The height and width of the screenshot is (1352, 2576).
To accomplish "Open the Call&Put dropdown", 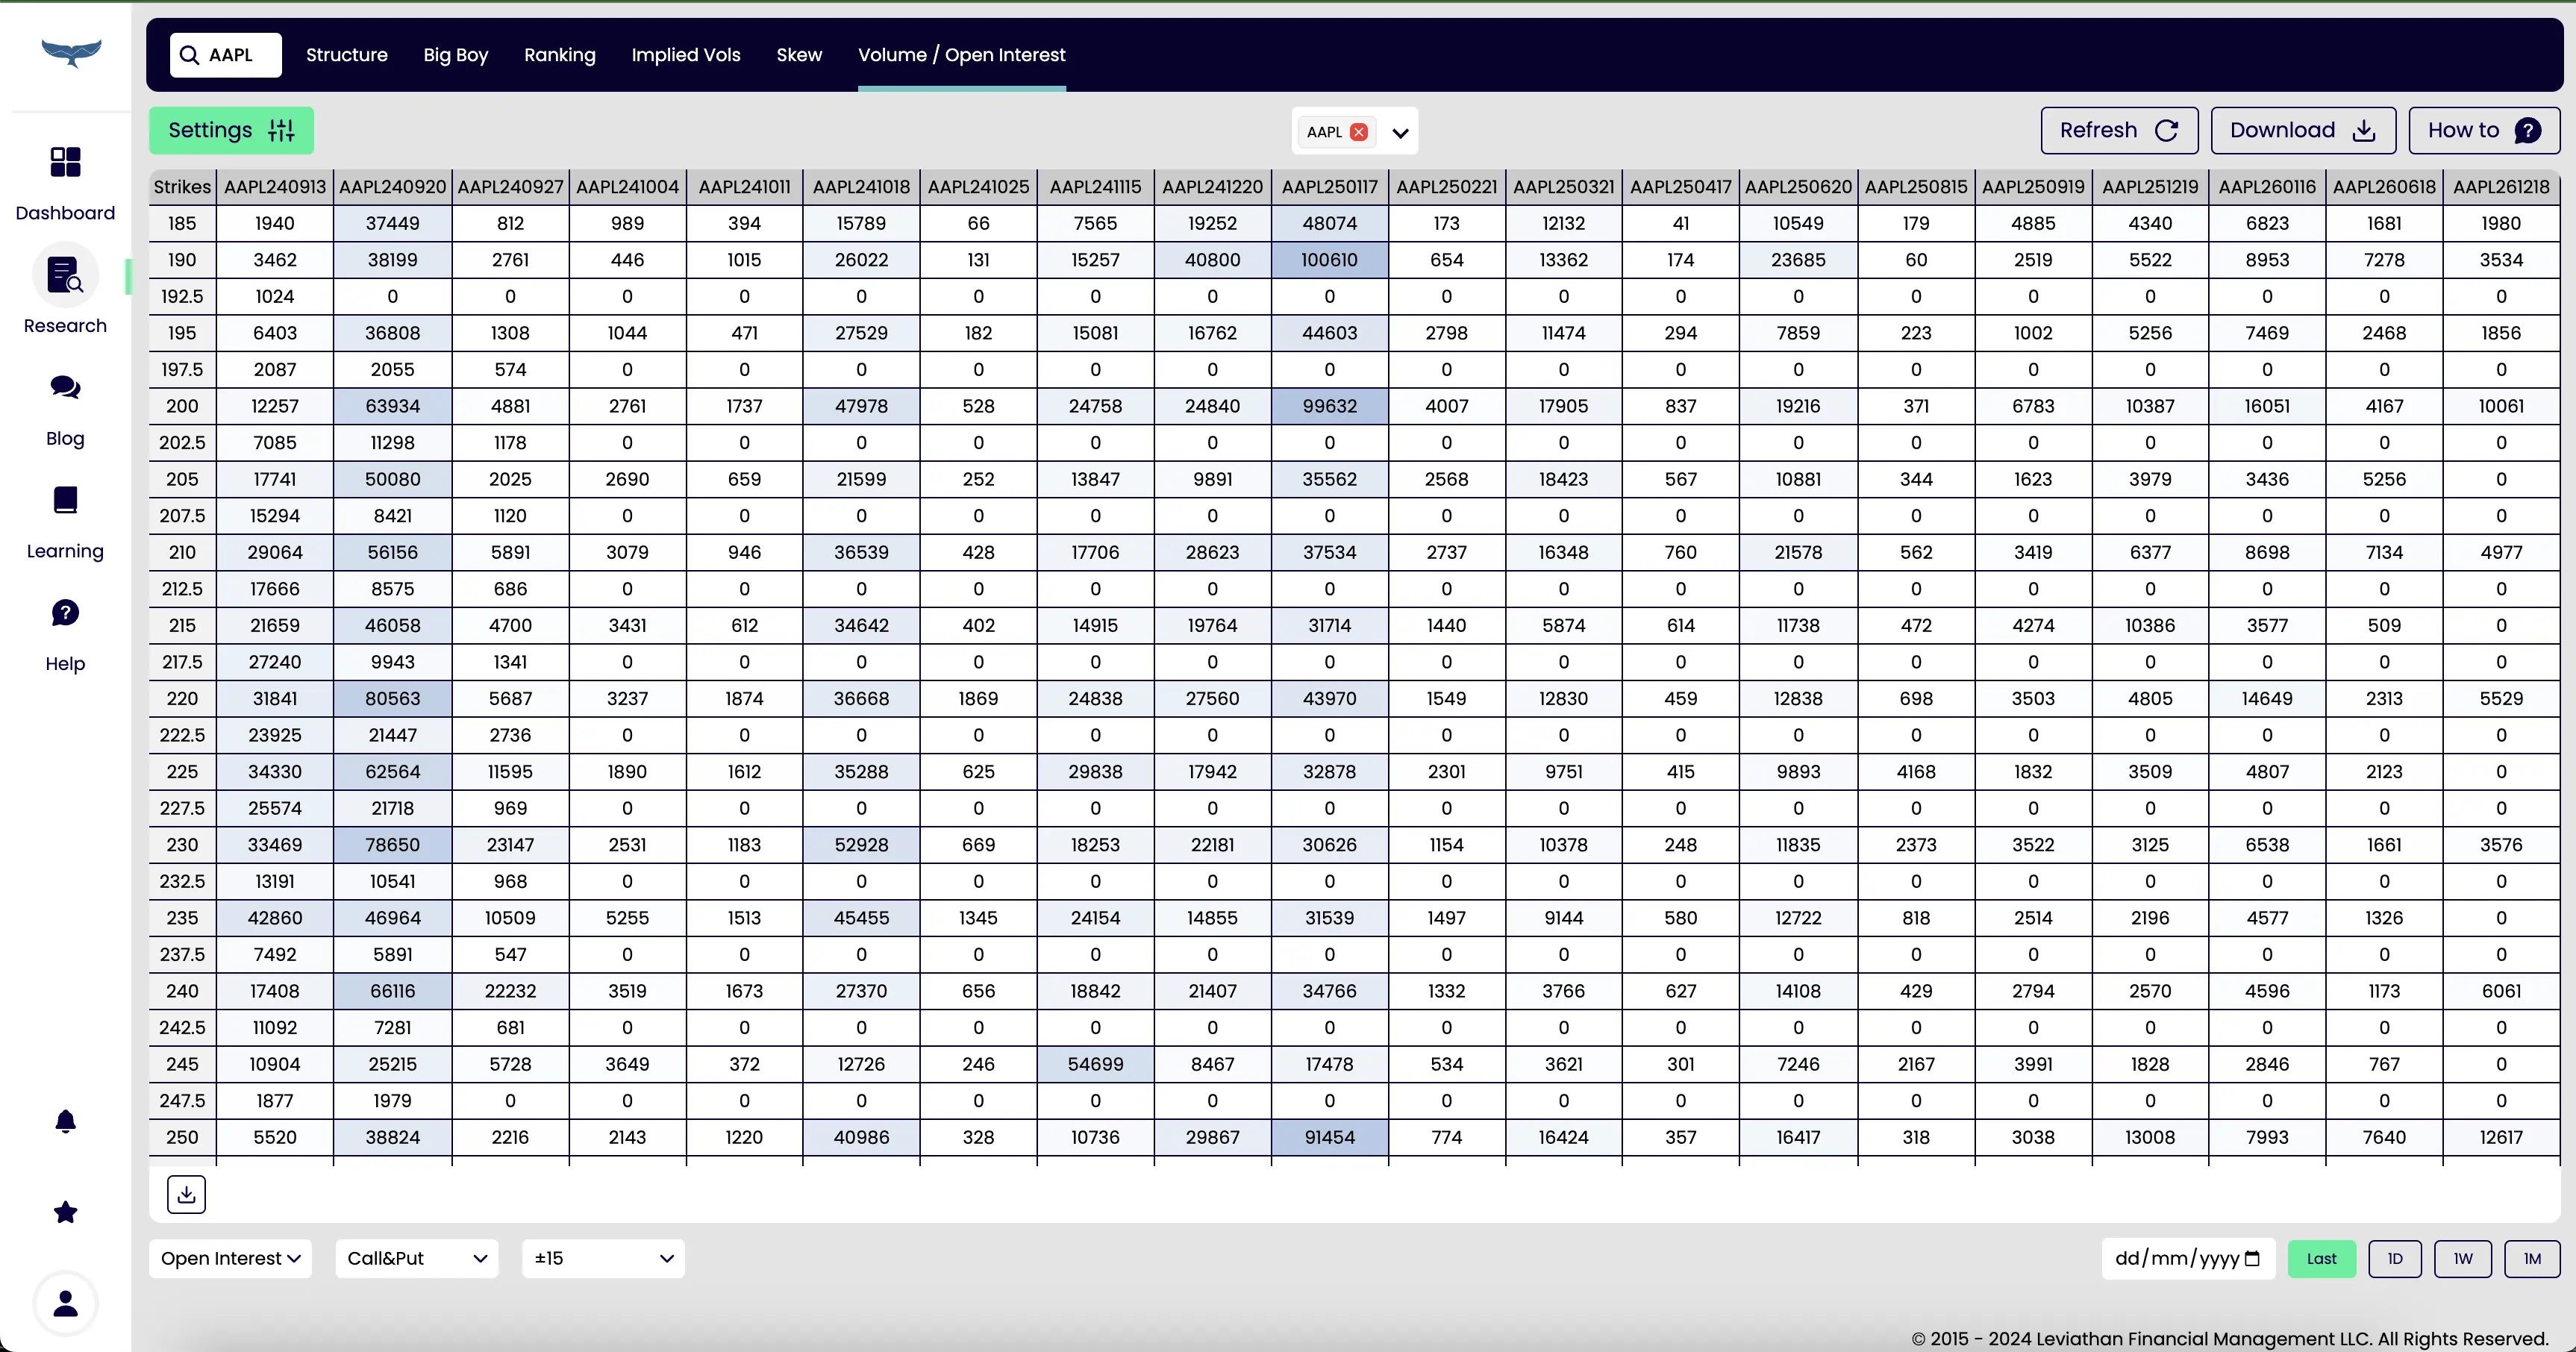I will coord(416,1259).
